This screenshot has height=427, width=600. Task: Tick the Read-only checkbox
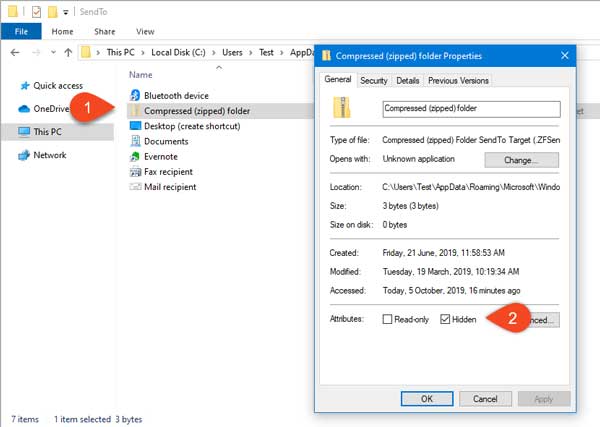387,319
